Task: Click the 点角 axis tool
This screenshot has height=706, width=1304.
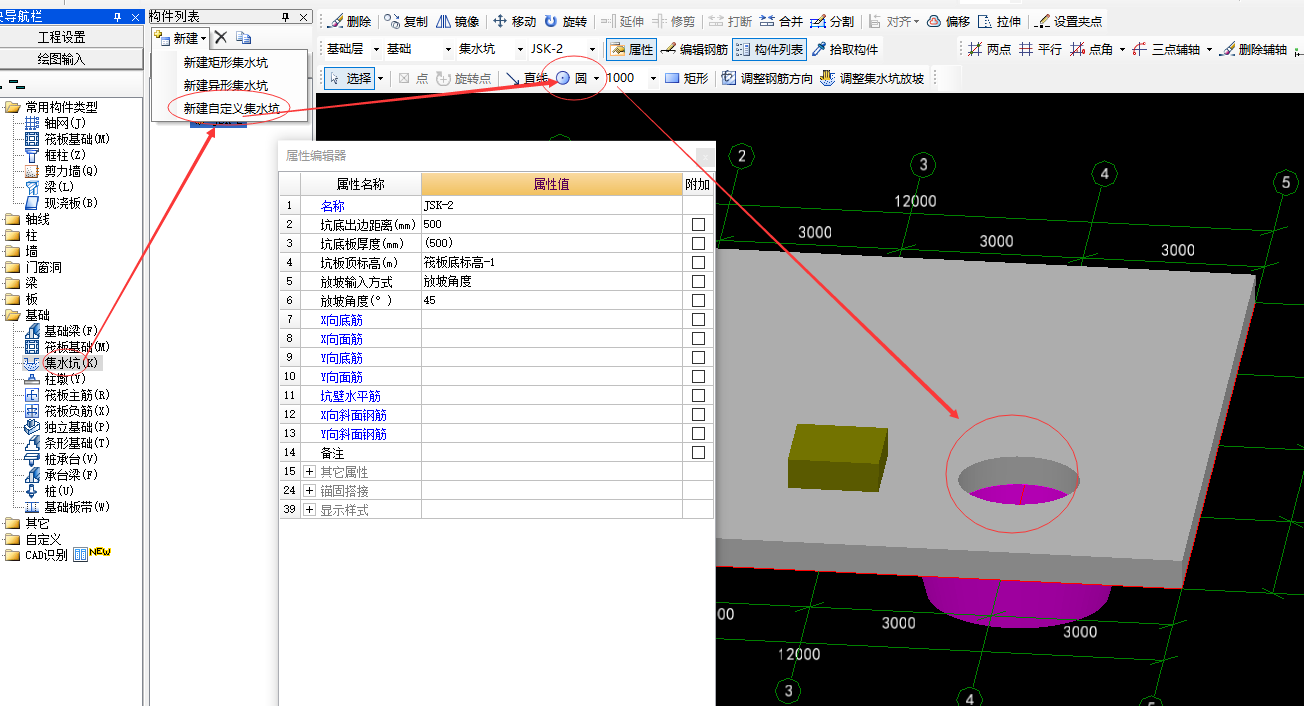Action: tap(1091, 49)
